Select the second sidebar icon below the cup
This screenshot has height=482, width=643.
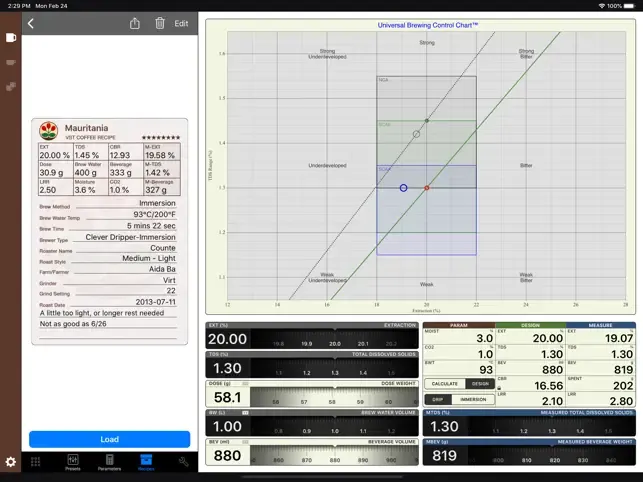11,62
